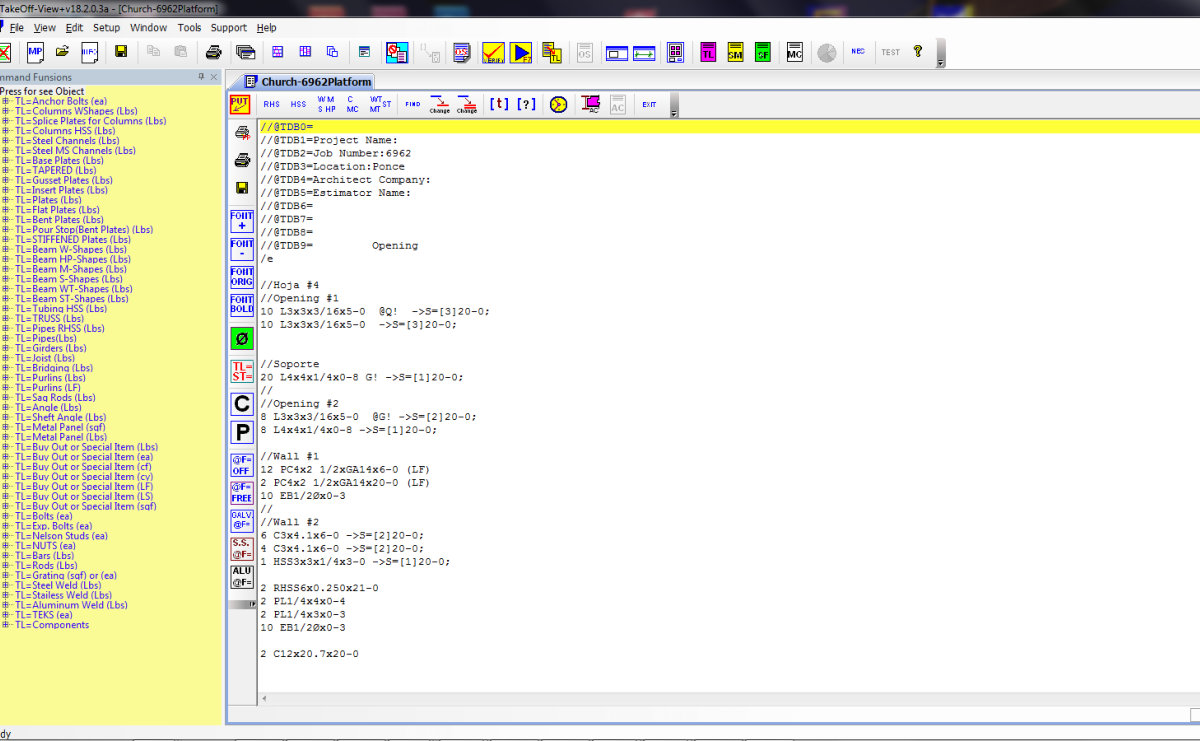Click the yellow question mark help icon
This screenshot has width=1200, height=741.
tap(918, 52)
